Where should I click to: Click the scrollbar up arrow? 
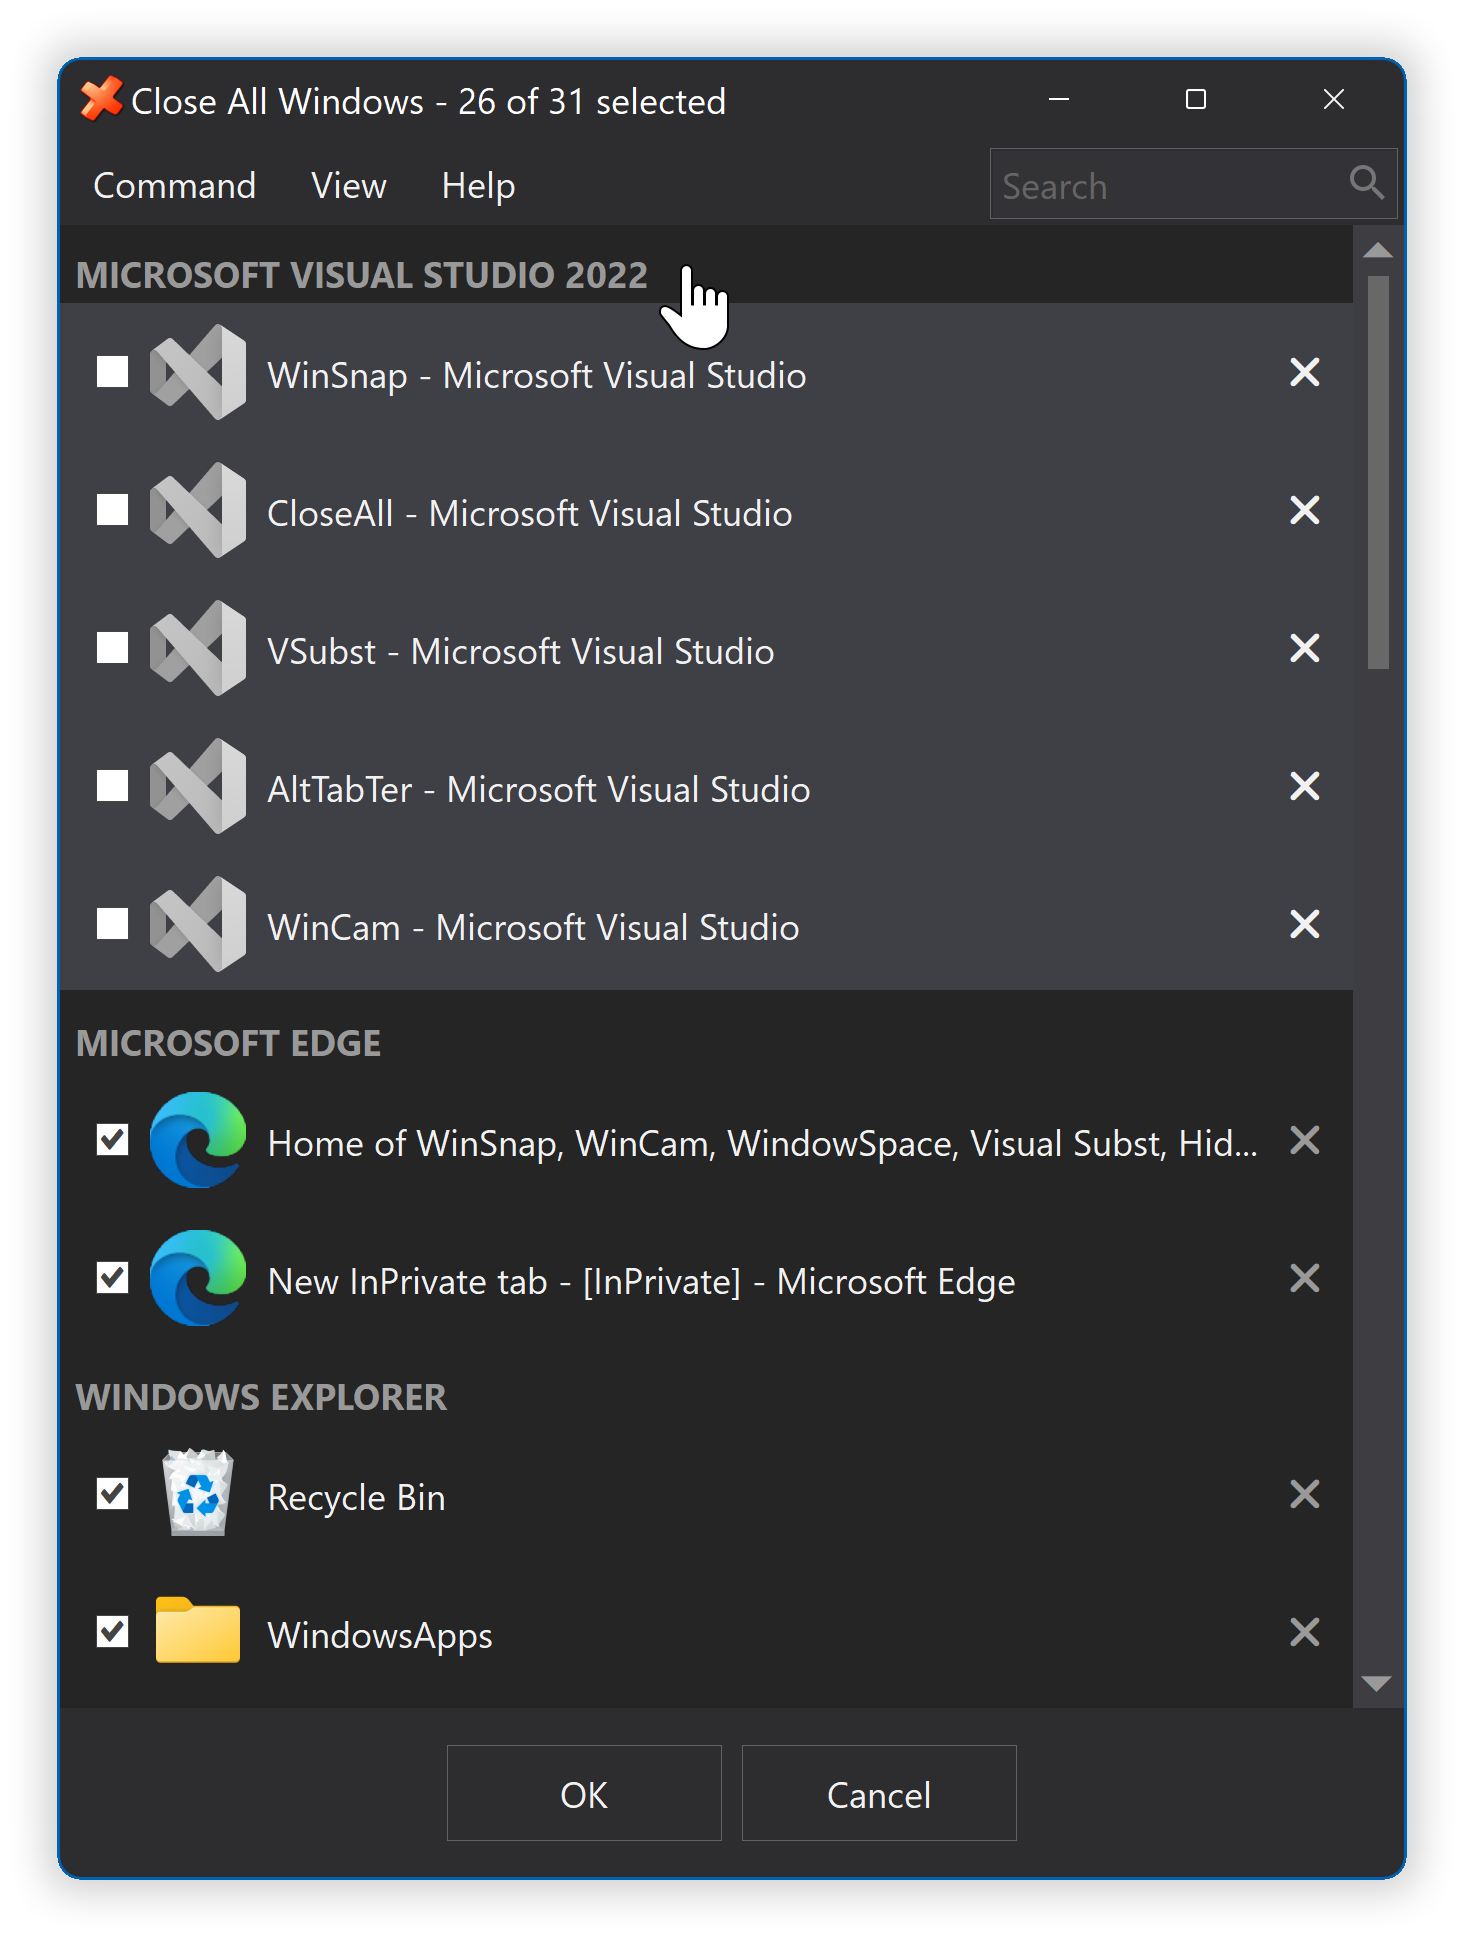(x=1378, y=250)
